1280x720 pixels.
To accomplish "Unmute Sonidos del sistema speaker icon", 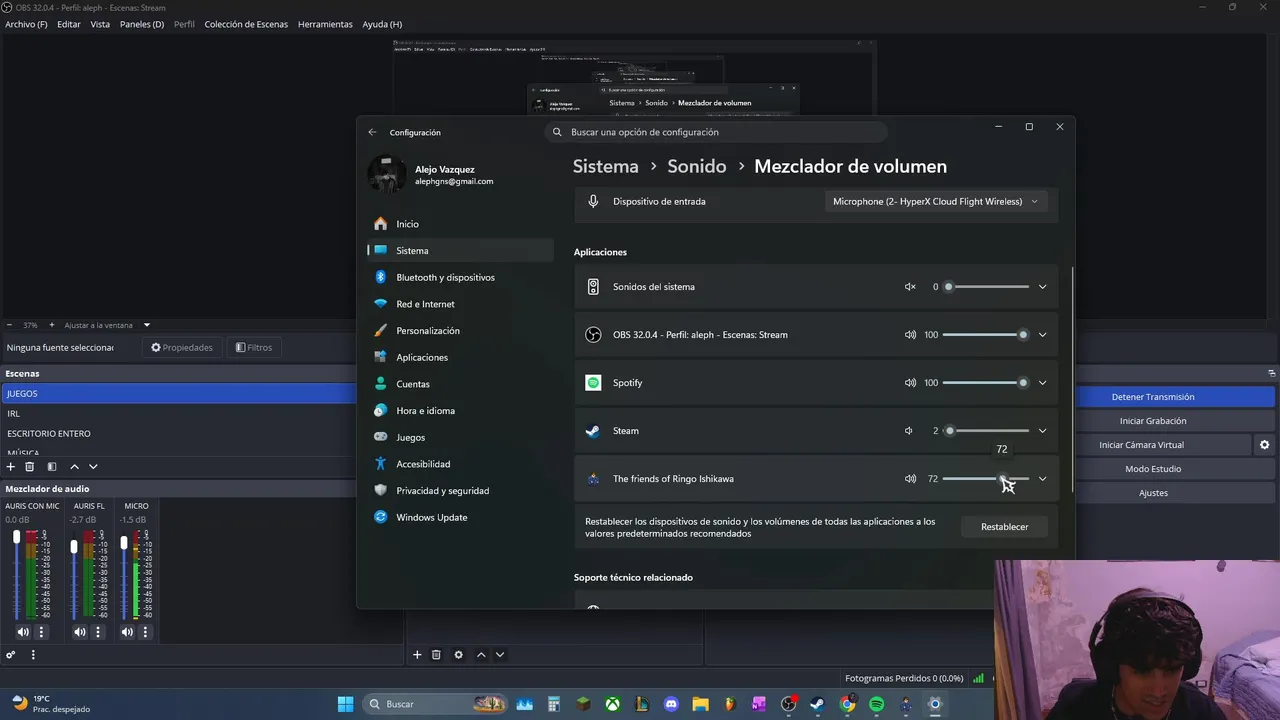I will 910,287.
